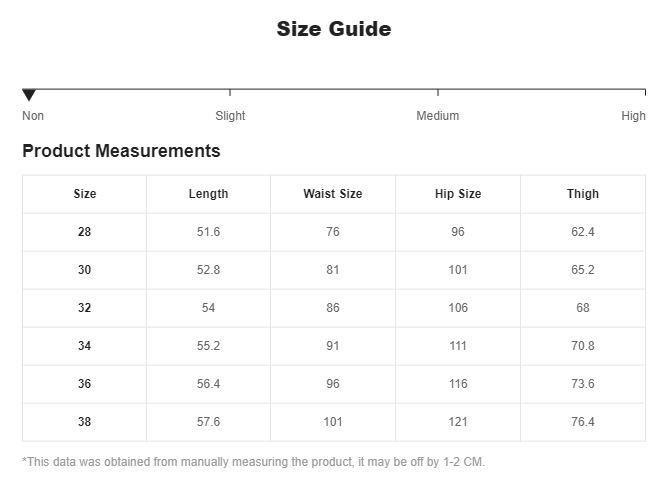Select the 73.6 thigh value for size 36
The height and width of the screenshot is (482, 670).
click(x=583, y=384)
